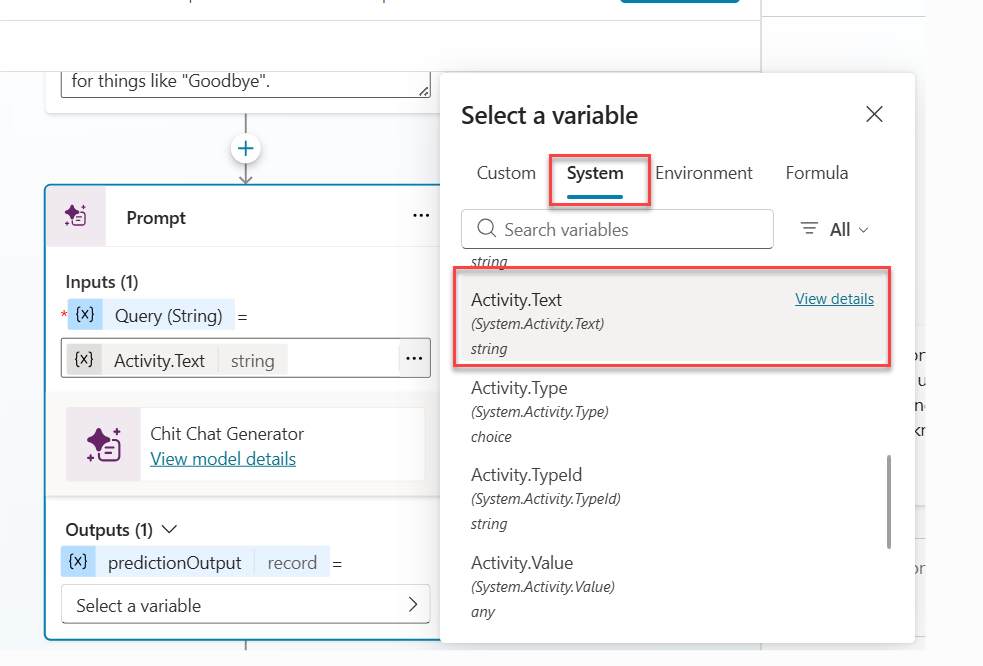Click the predictionOutput variable icon

click(78, 562)
